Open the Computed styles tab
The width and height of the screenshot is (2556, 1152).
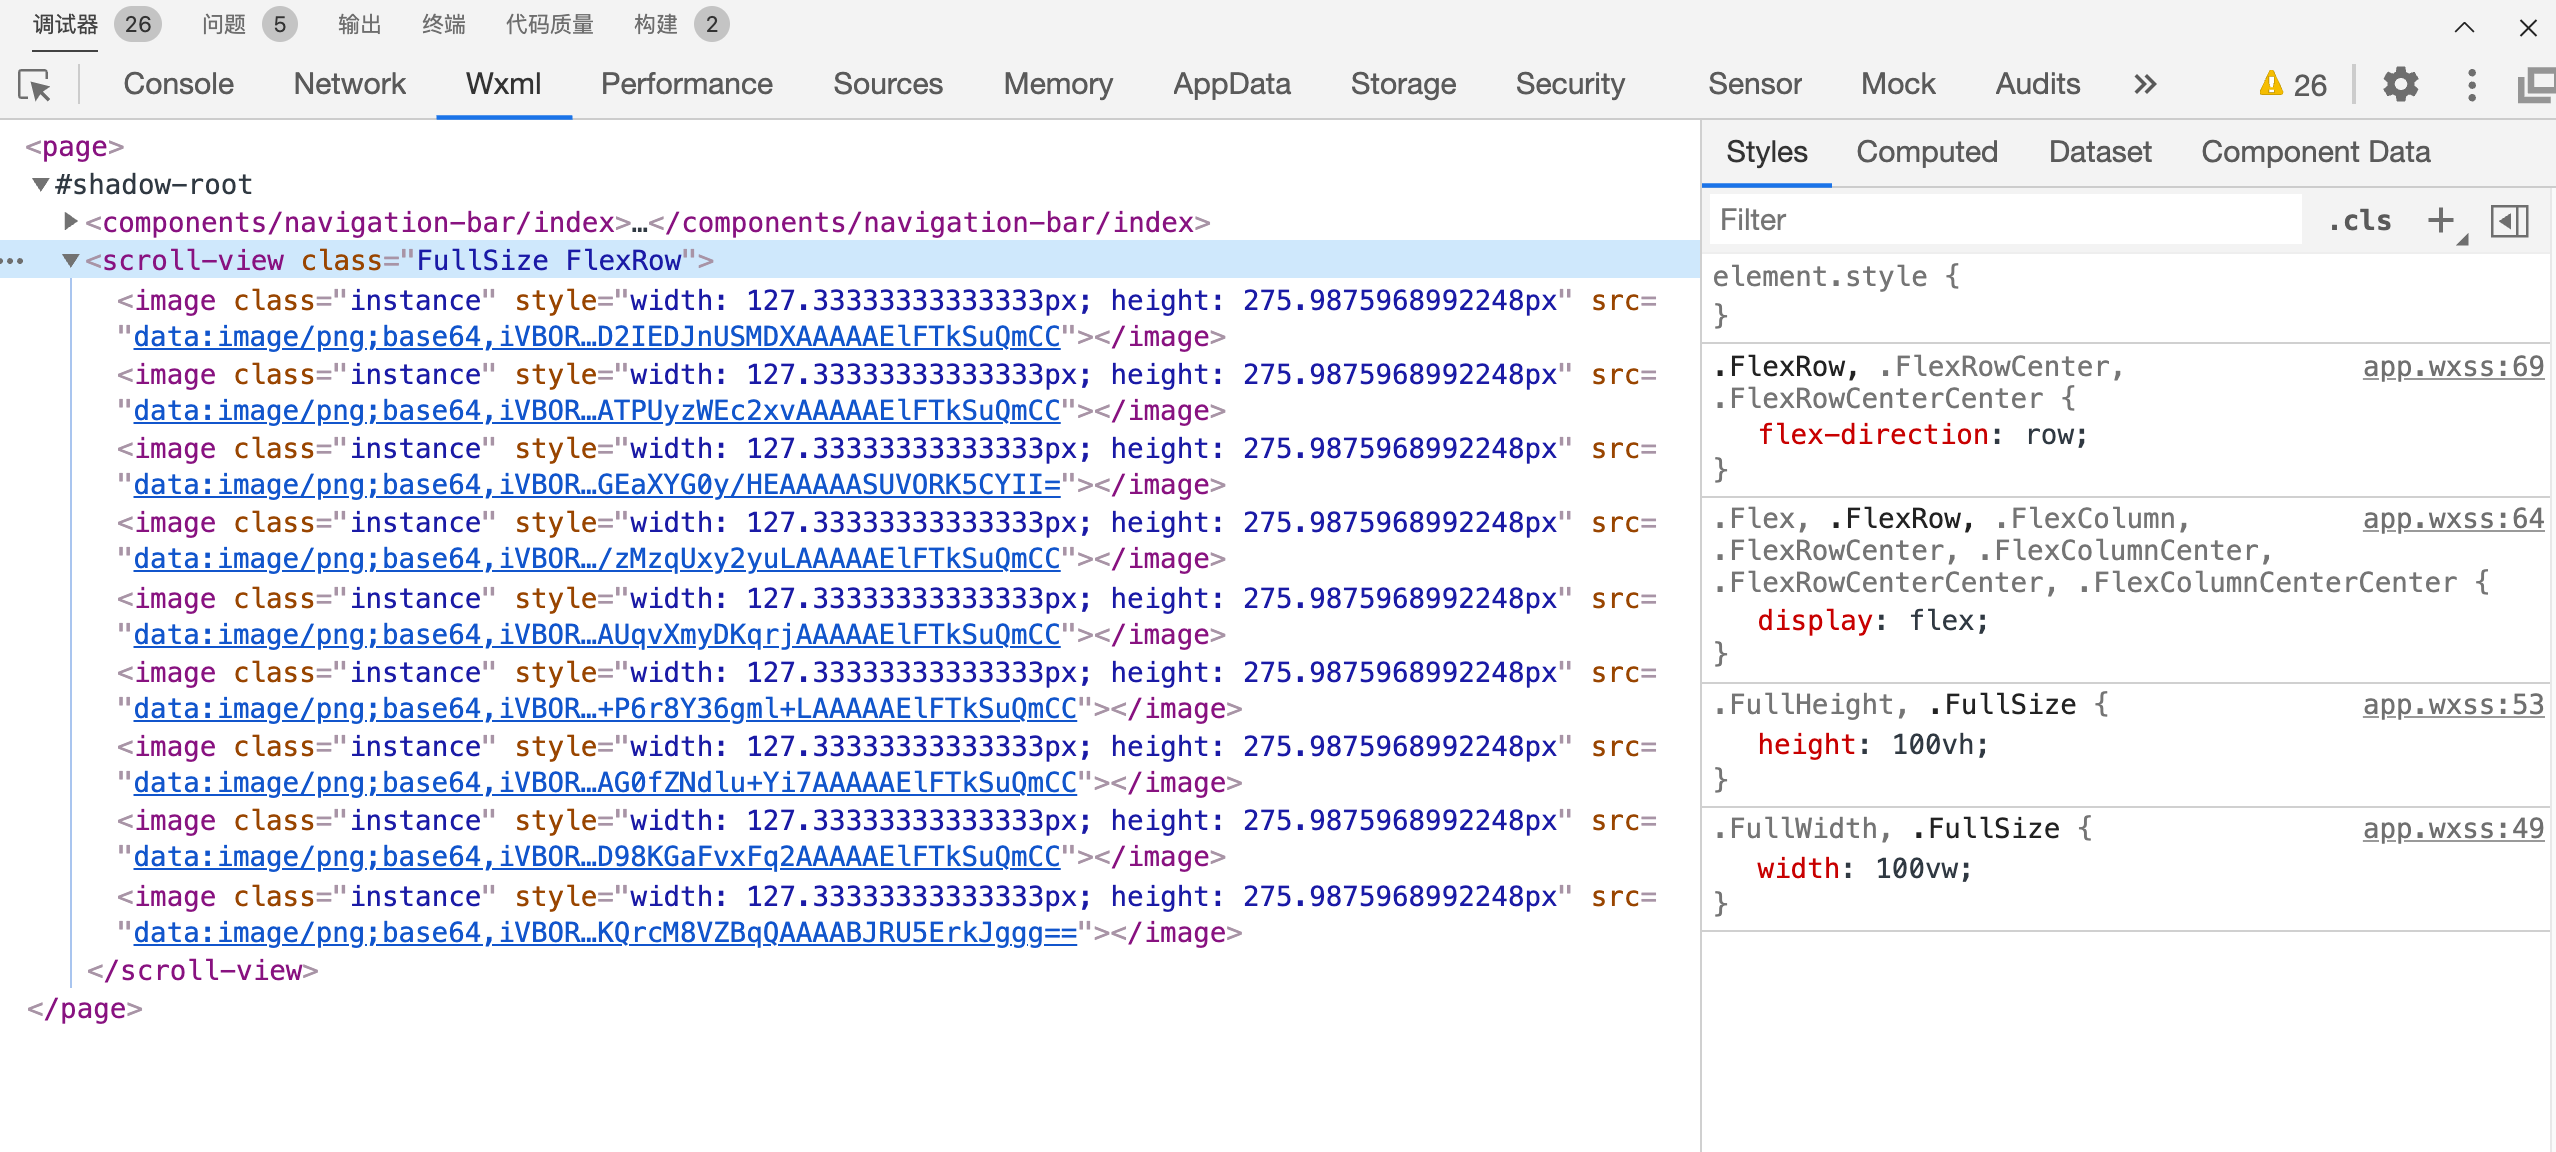pyautogui.click(x=1926, y=152)
